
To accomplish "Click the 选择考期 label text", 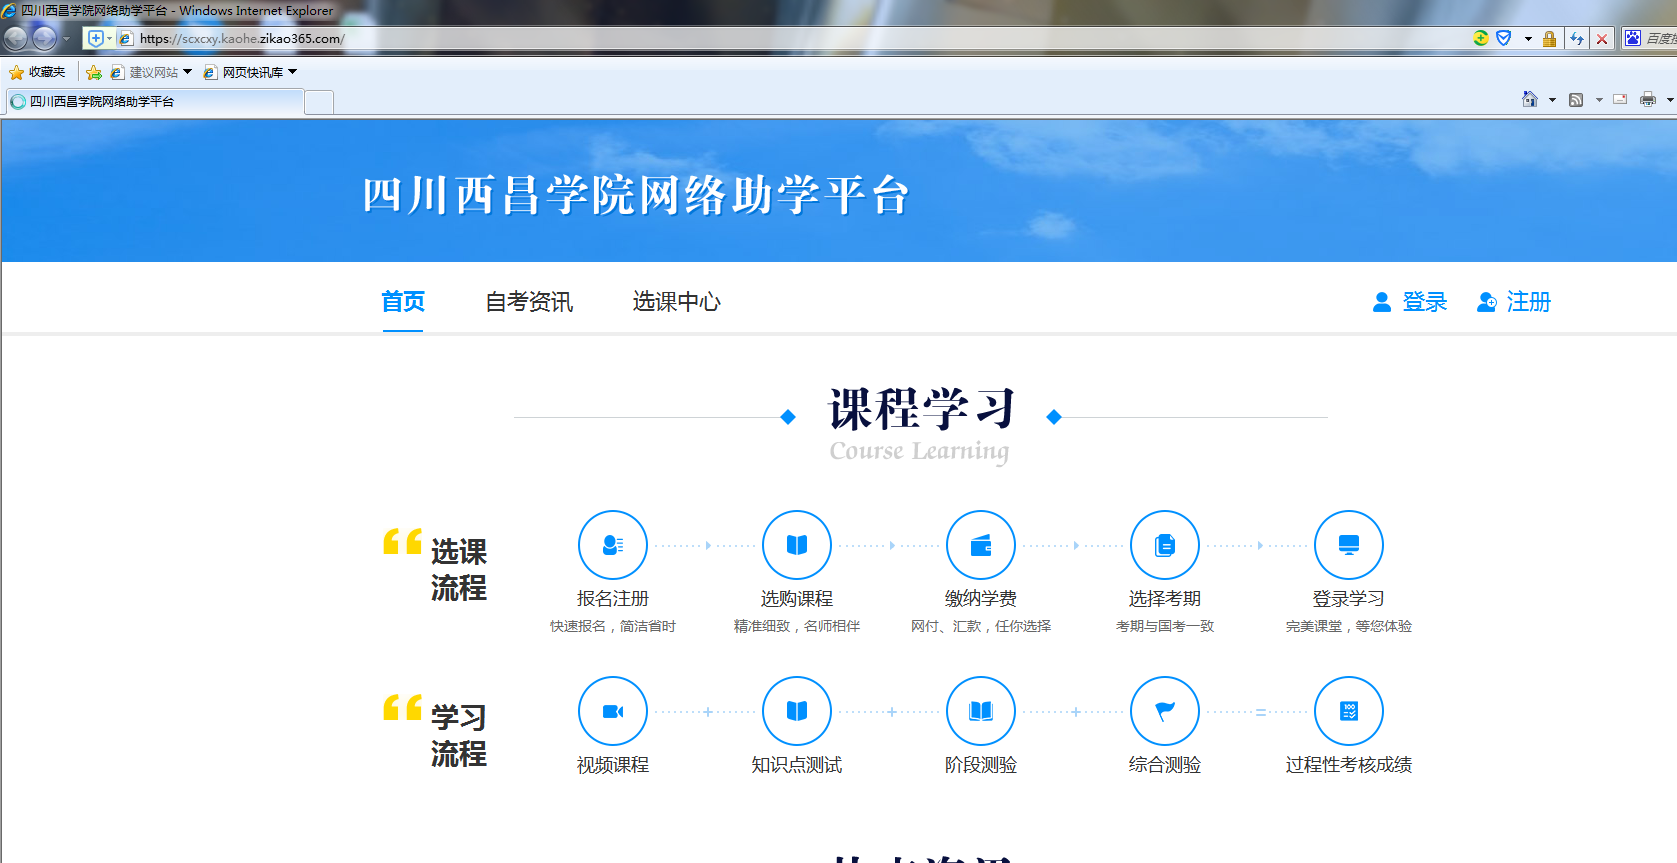I will click(1165, 599).
